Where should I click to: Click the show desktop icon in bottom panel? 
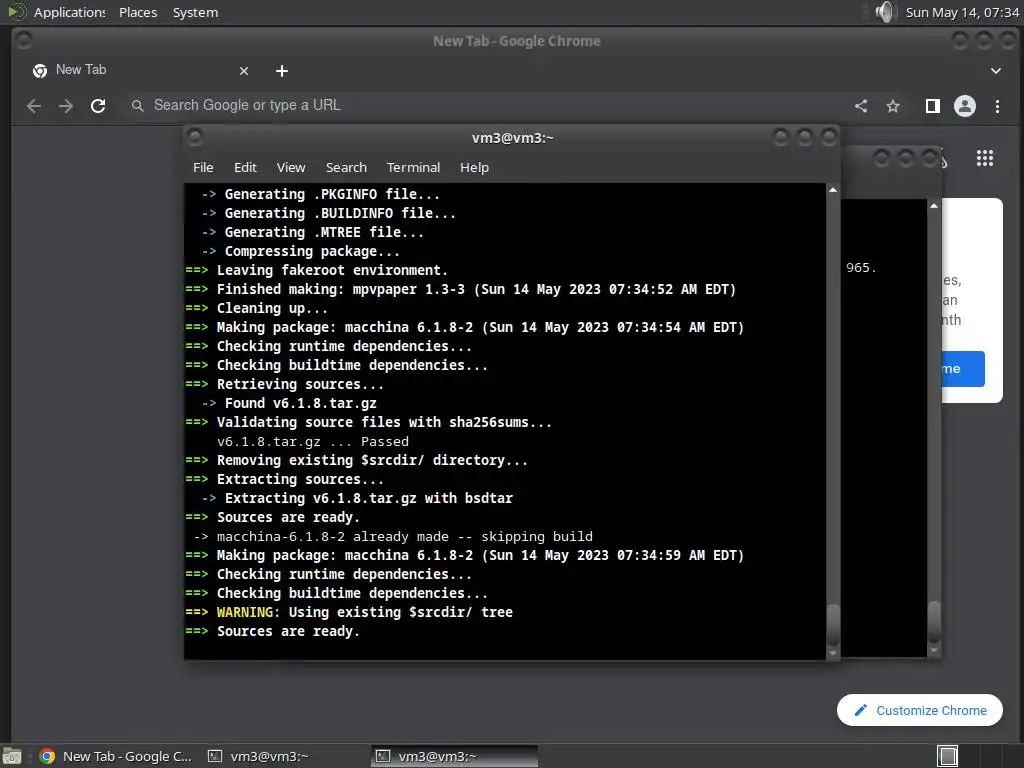point(12,756)
